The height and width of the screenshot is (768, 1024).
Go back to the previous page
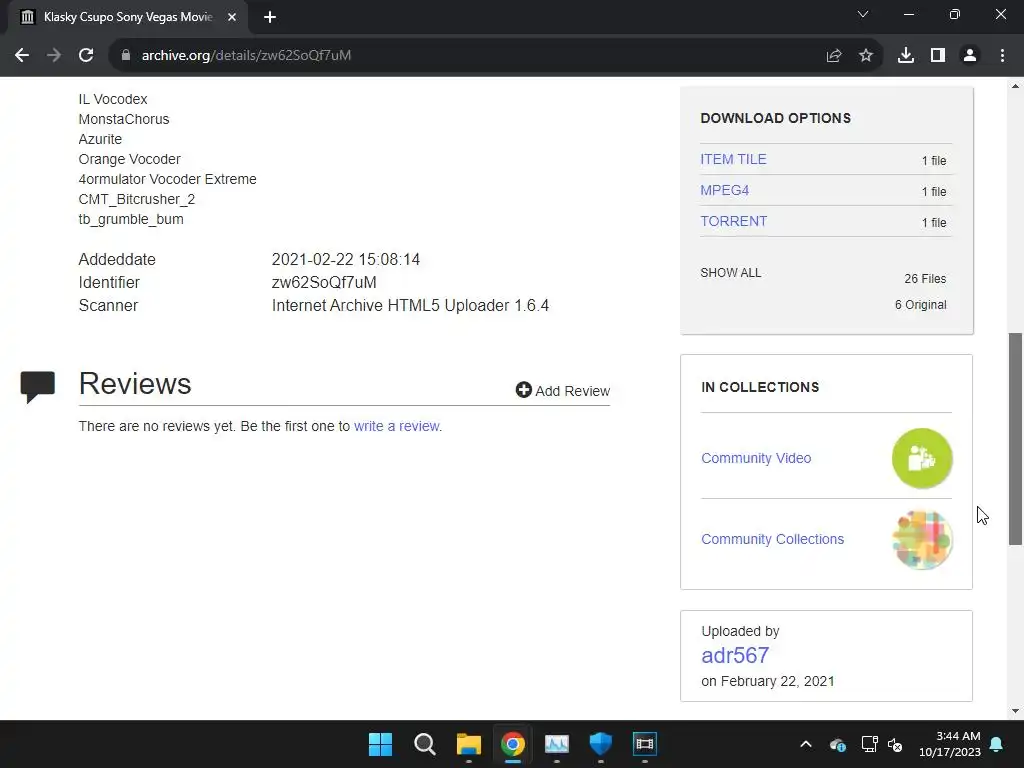pyautogui.click(x=22, y=56)
